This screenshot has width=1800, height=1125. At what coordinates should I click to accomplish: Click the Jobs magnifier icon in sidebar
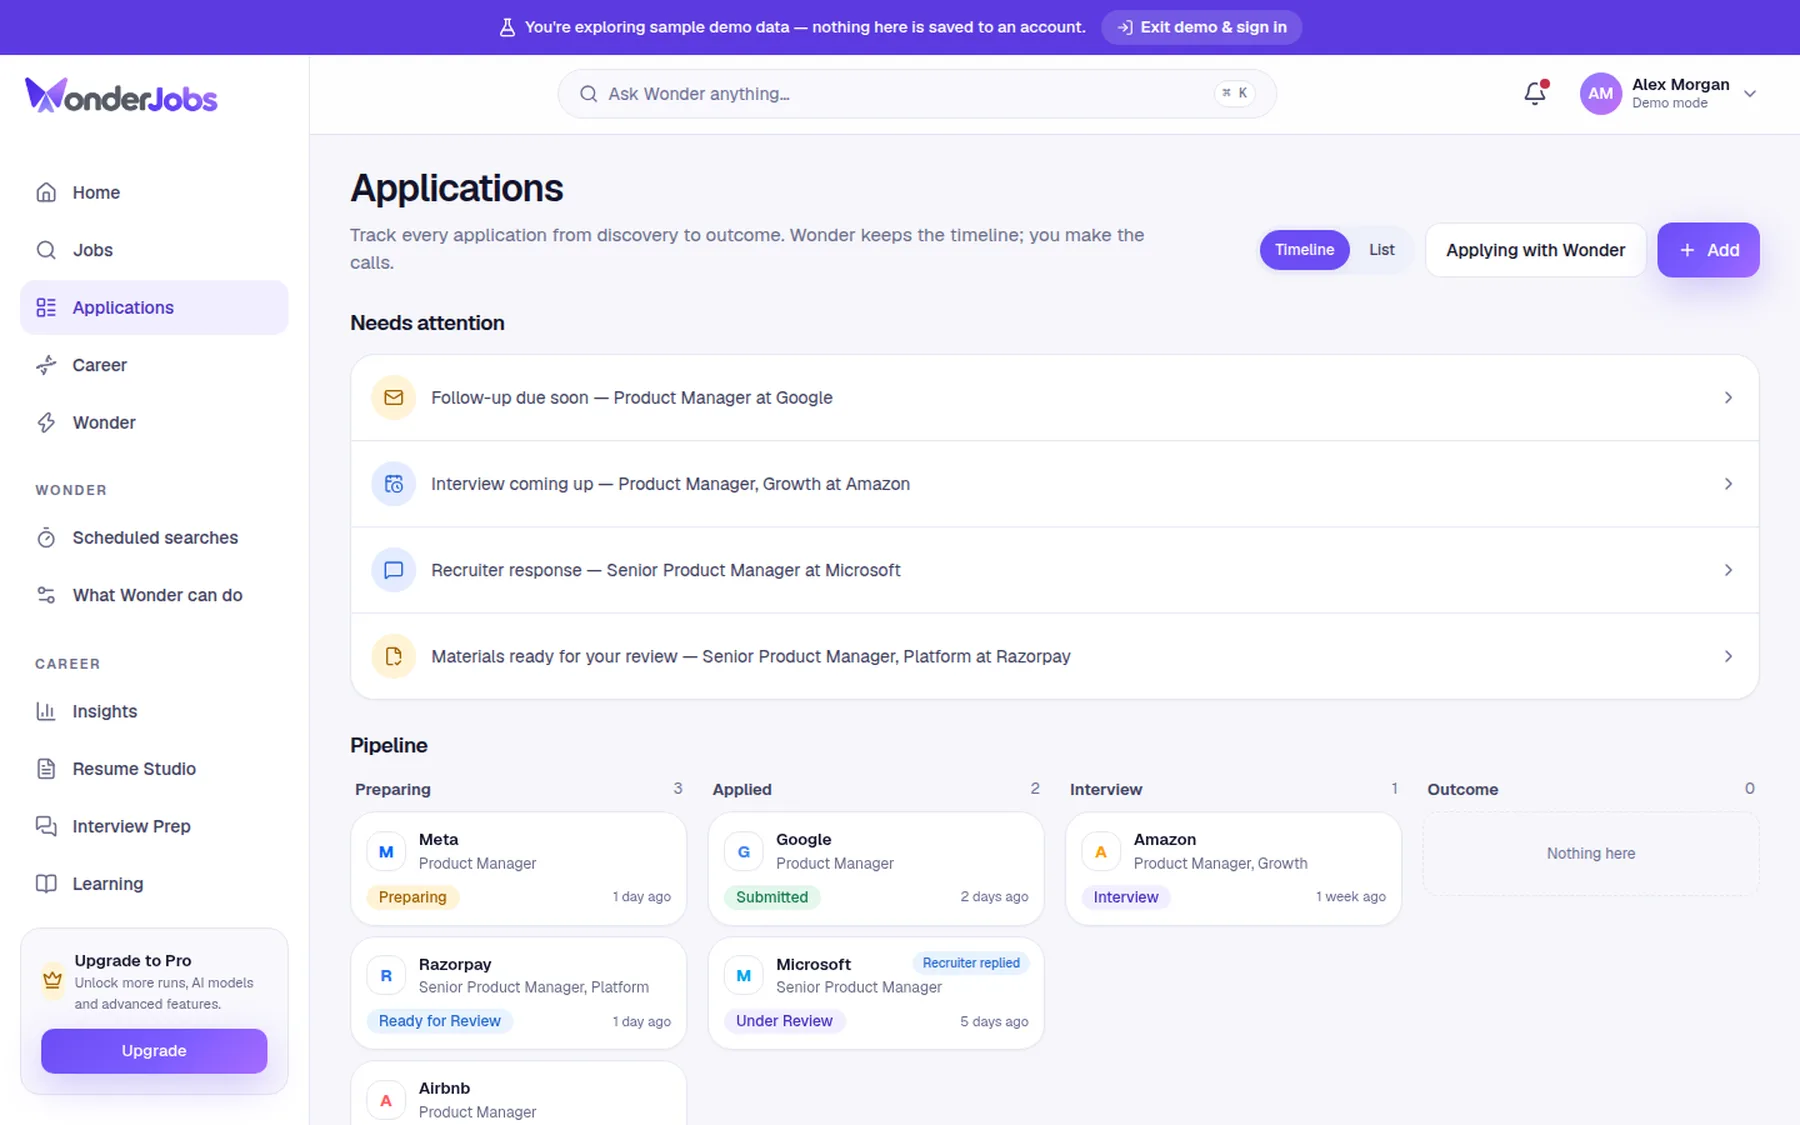tap(46, 250)
